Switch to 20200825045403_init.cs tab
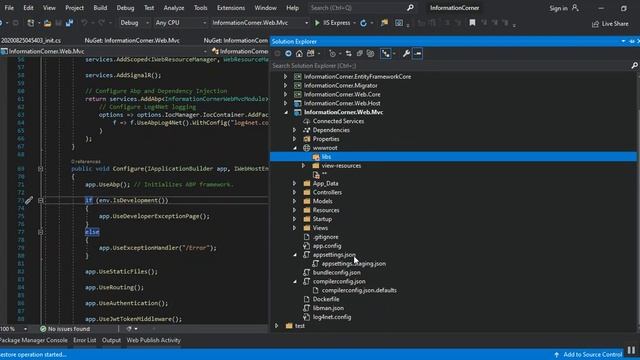This screenshot has width=640, height=360. tap(31, 40)
